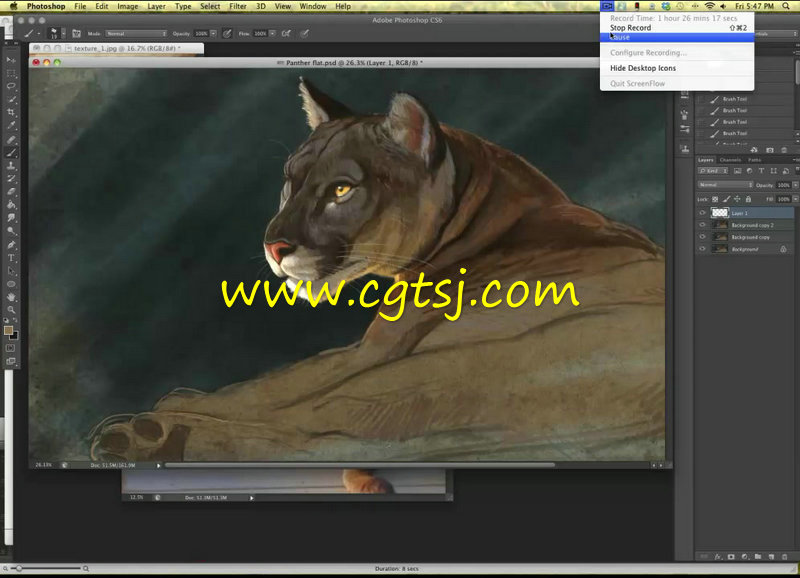Viewport: 800px width, 578px height.
Task: Select the Brush tool in the toolbox
Action: click(x=11, y=153)
